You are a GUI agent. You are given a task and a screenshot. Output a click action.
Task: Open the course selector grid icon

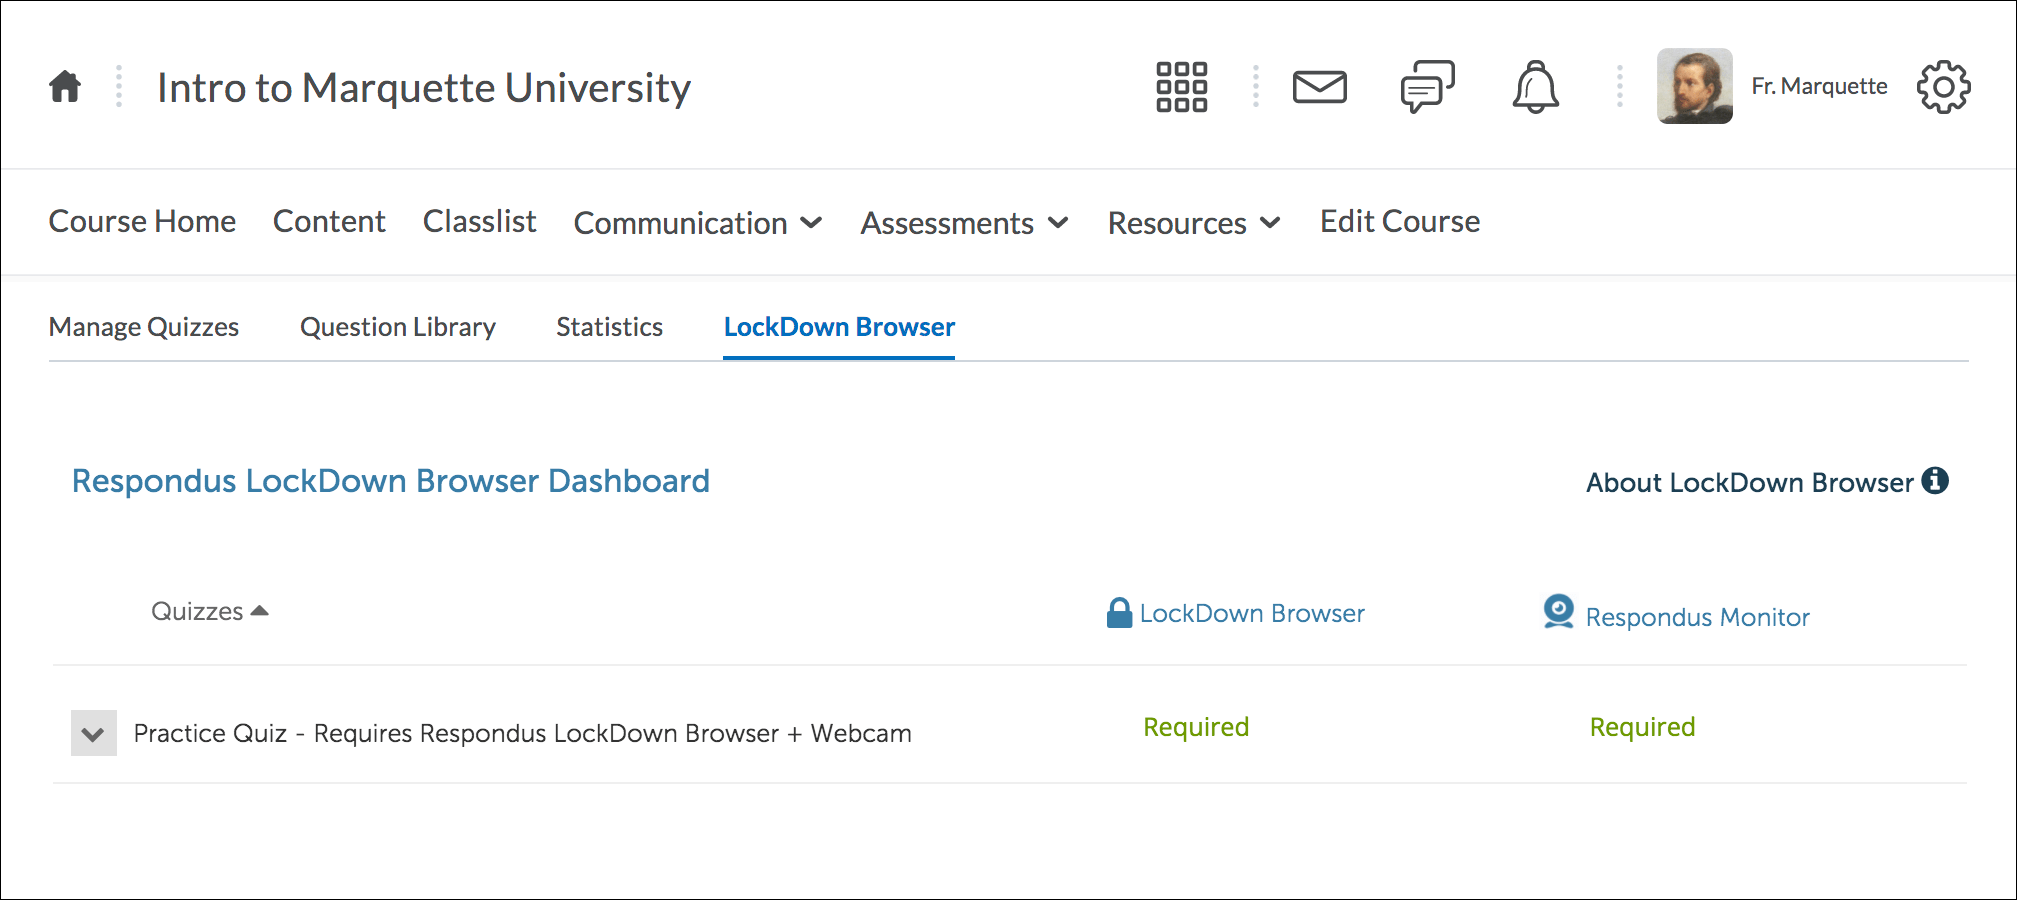1181,87
